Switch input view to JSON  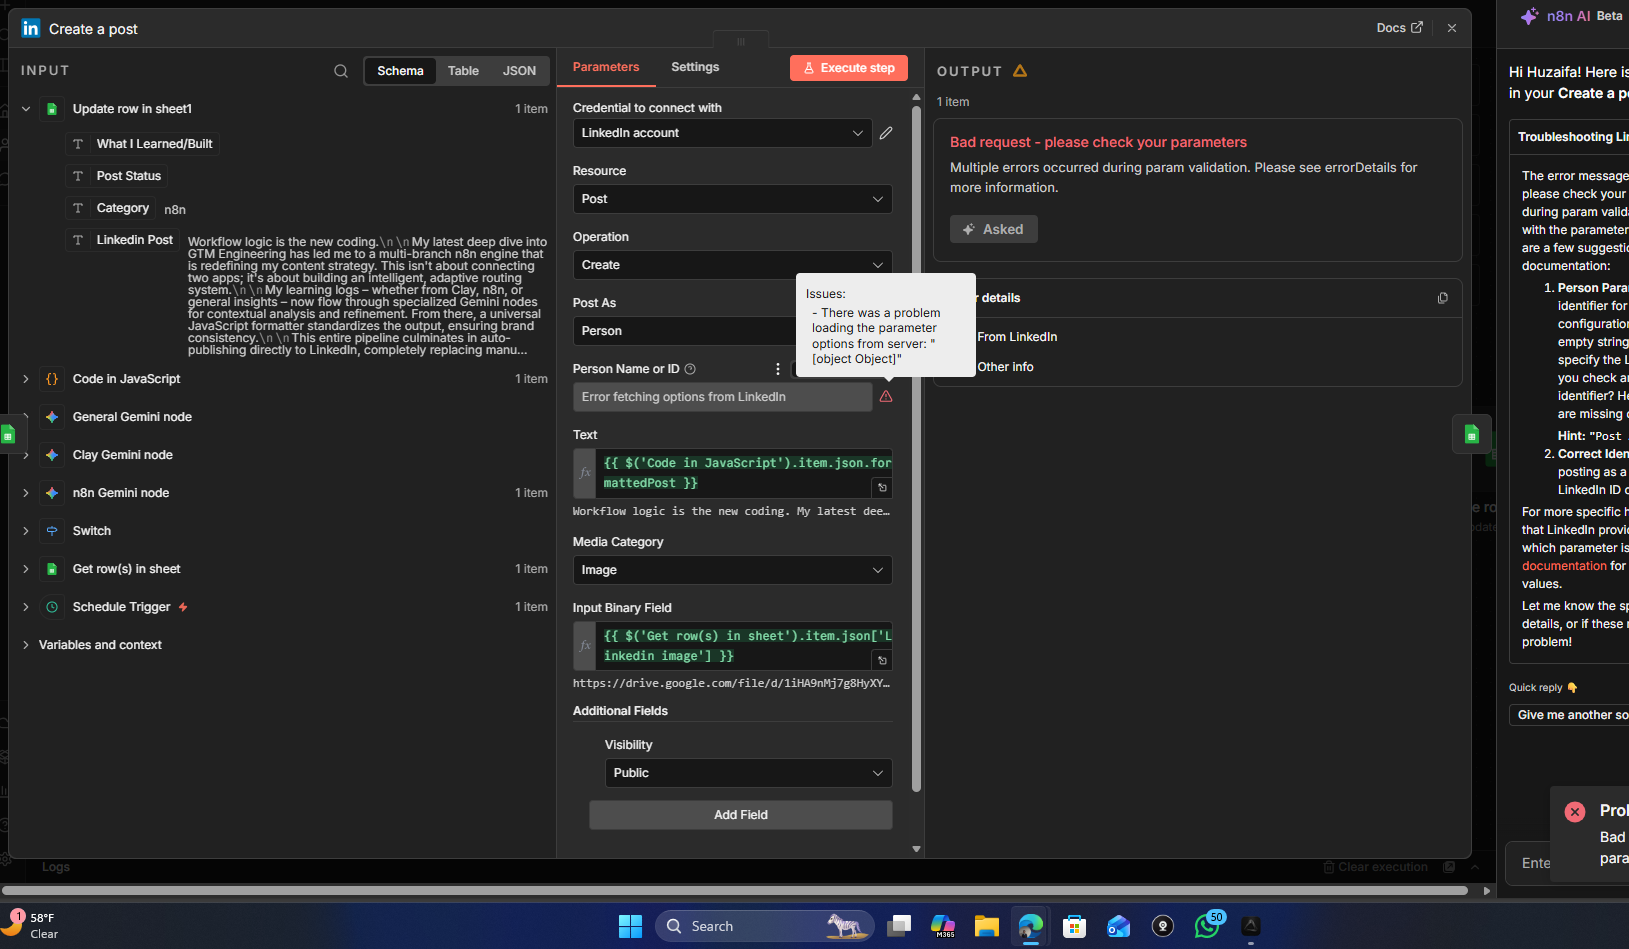[x=519, y=71]
